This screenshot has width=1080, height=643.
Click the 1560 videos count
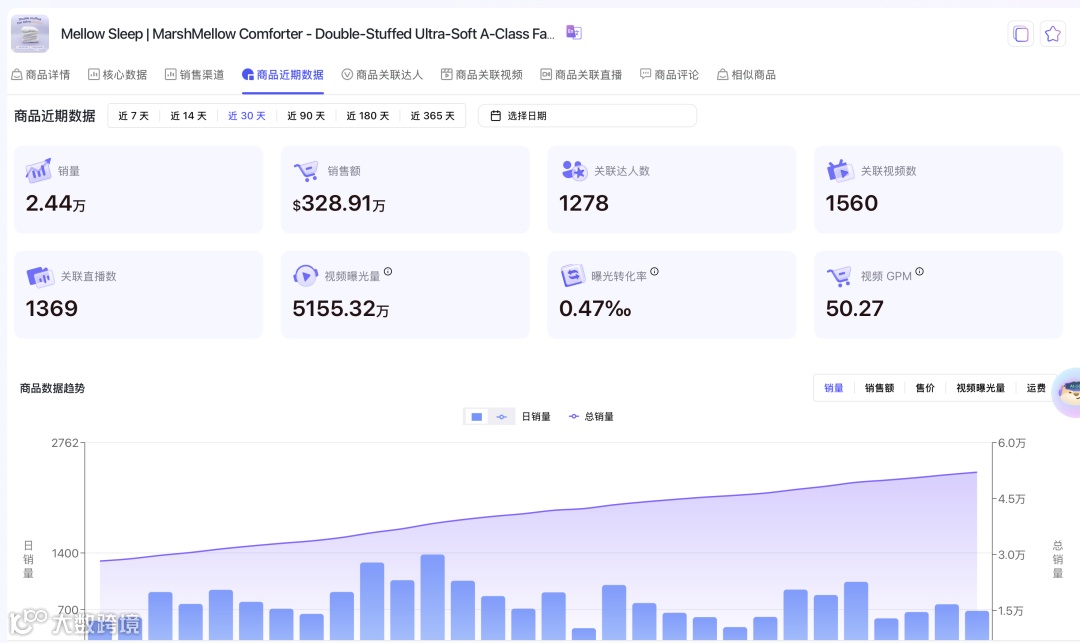point(852,203)
